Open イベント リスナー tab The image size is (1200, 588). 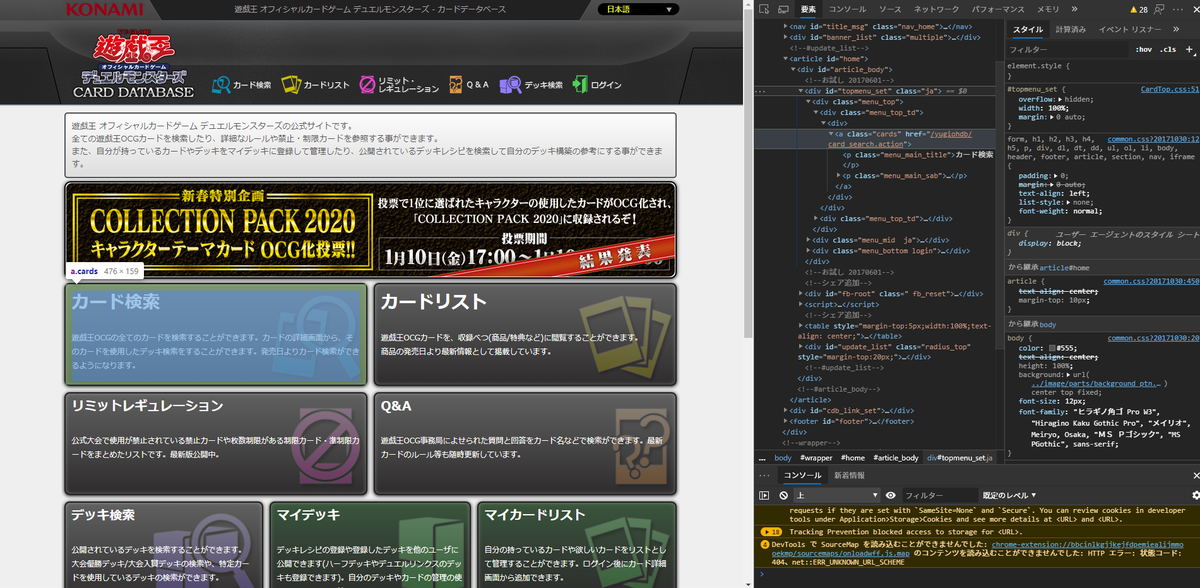pyautogui.click(x=1130, y=29)
